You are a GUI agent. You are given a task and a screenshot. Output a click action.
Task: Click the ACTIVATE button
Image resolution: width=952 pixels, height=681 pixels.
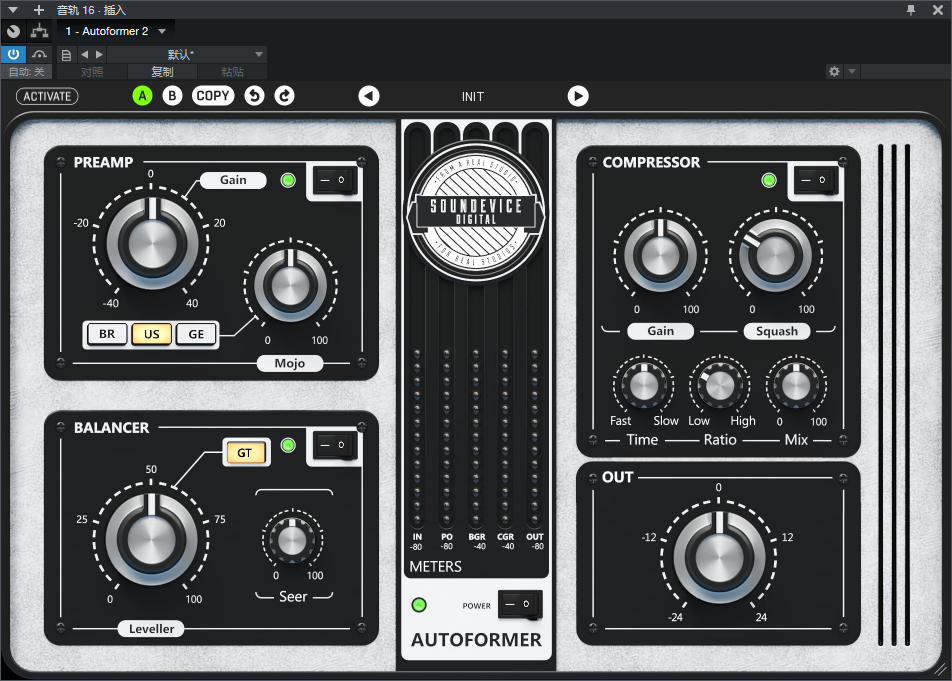click(x=47, y=96)
